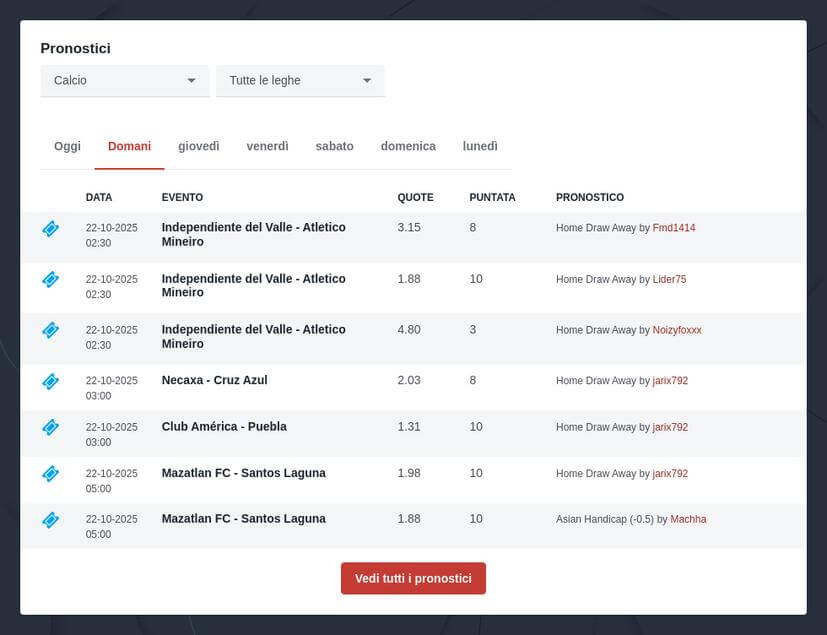Click the ticket icon on the first Mazatlan FC row
Screen dimensions: 827x635
coord(50,473)
